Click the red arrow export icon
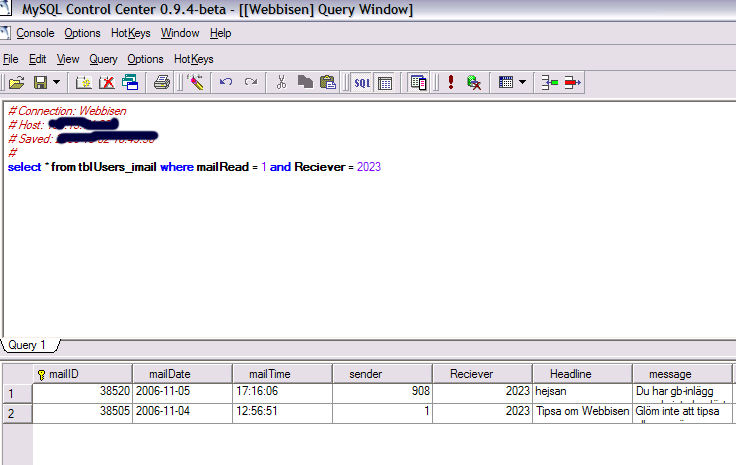Screen dimensions: 736x465 tap(573, 83)
